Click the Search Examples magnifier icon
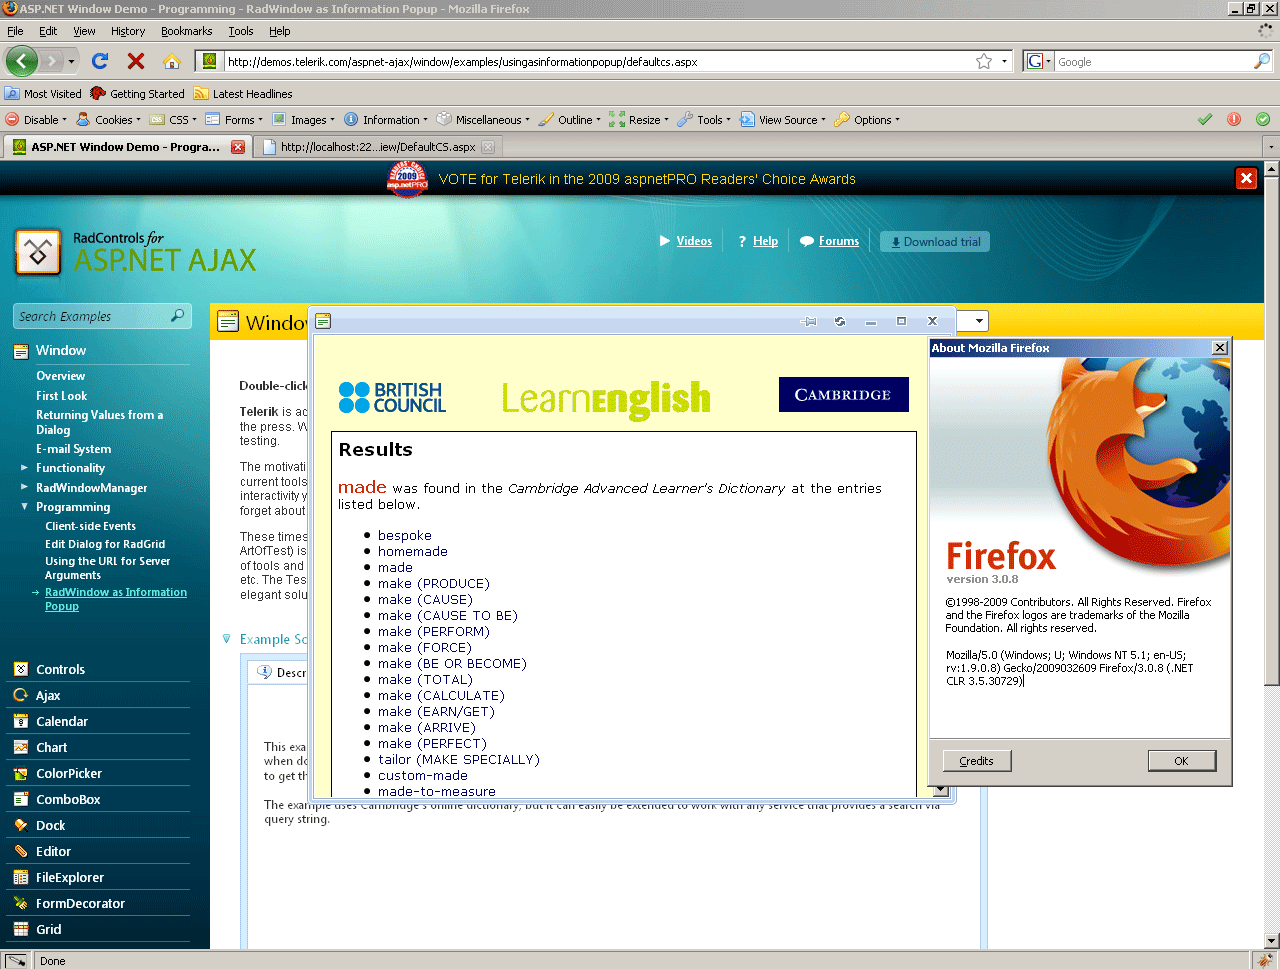1280x969 pixels. click(x=178, y=316)
